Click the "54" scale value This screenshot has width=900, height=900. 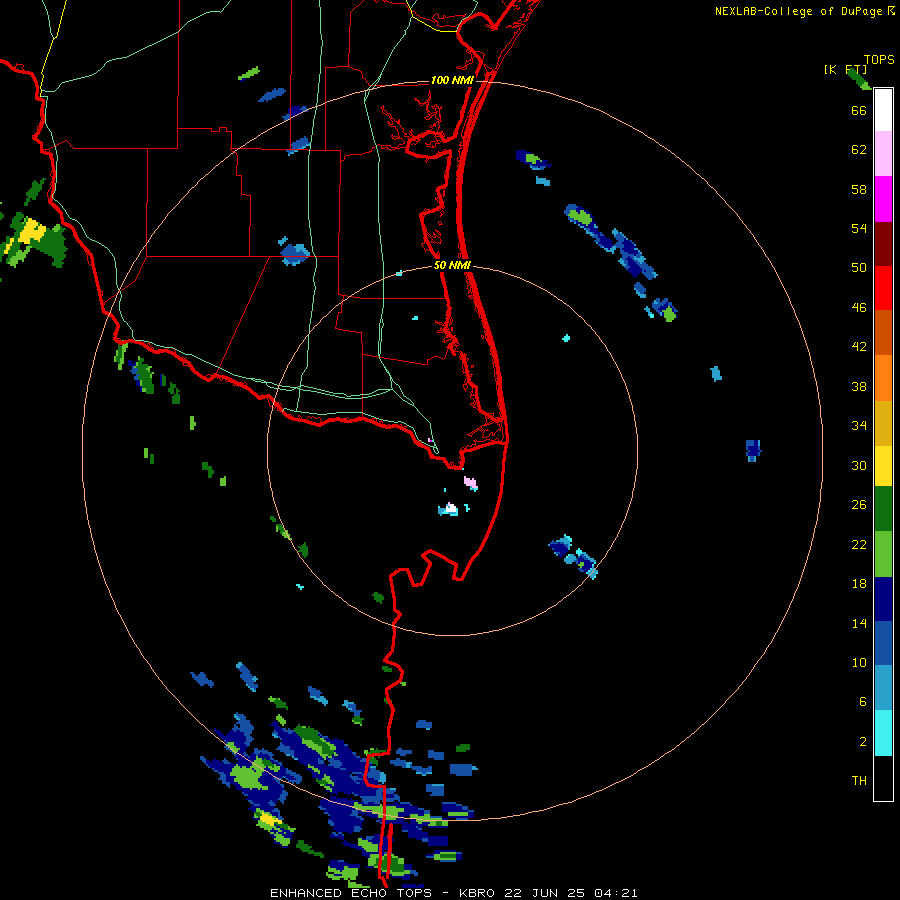[859, 228]
